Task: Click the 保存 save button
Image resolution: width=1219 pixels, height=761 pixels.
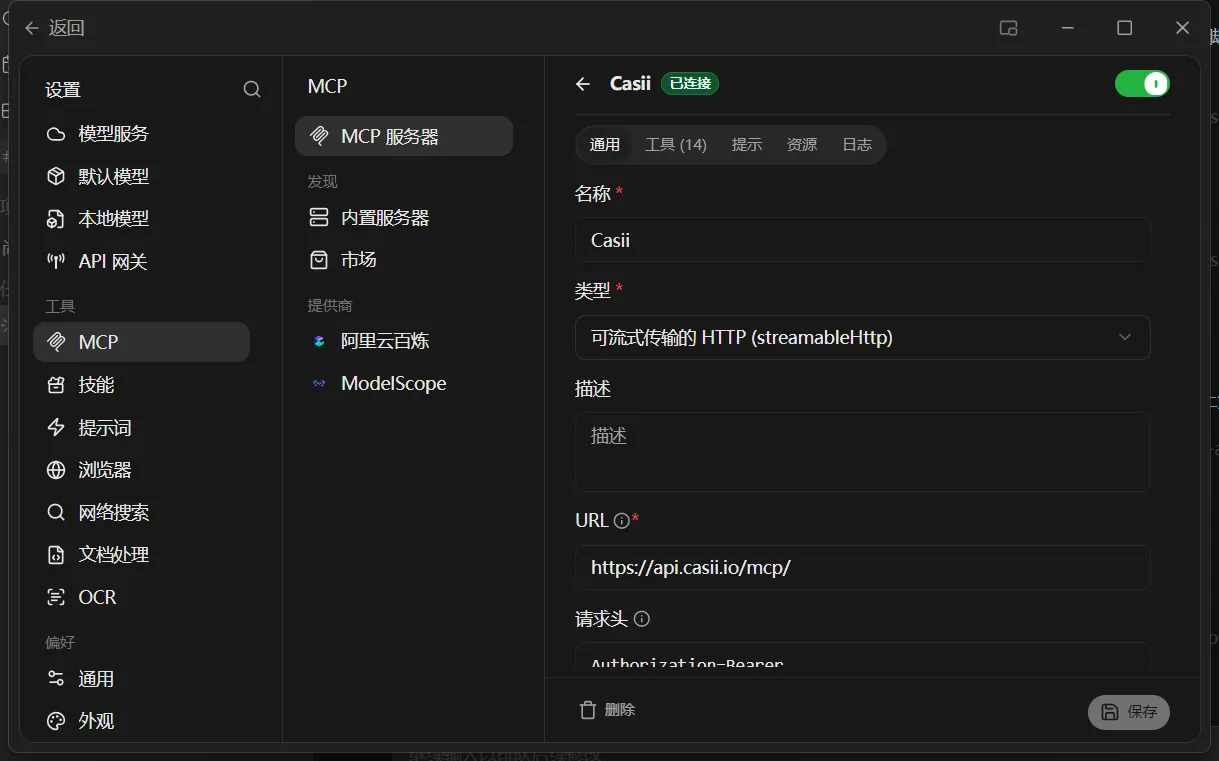Action: pyautogui.click(x=1129, y=712)
